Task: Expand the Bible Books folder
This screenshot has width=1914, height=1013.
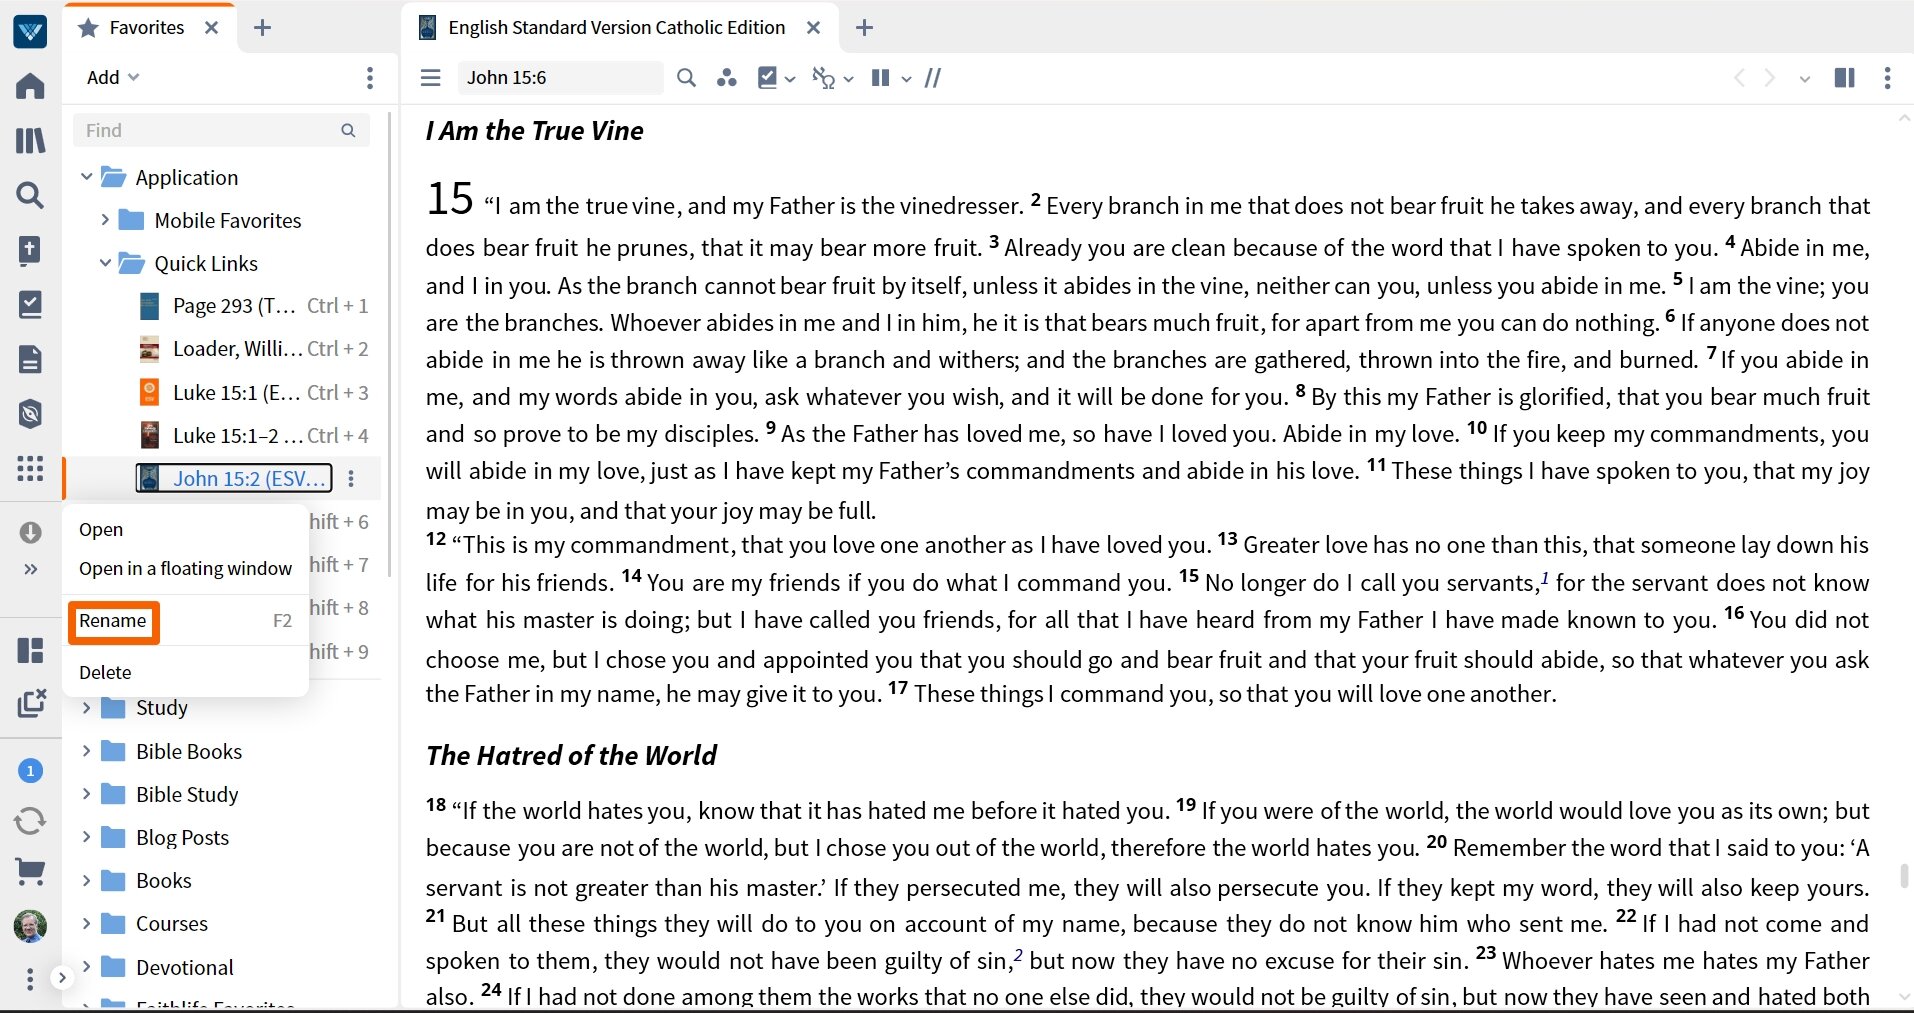Action: coord(86,751)
